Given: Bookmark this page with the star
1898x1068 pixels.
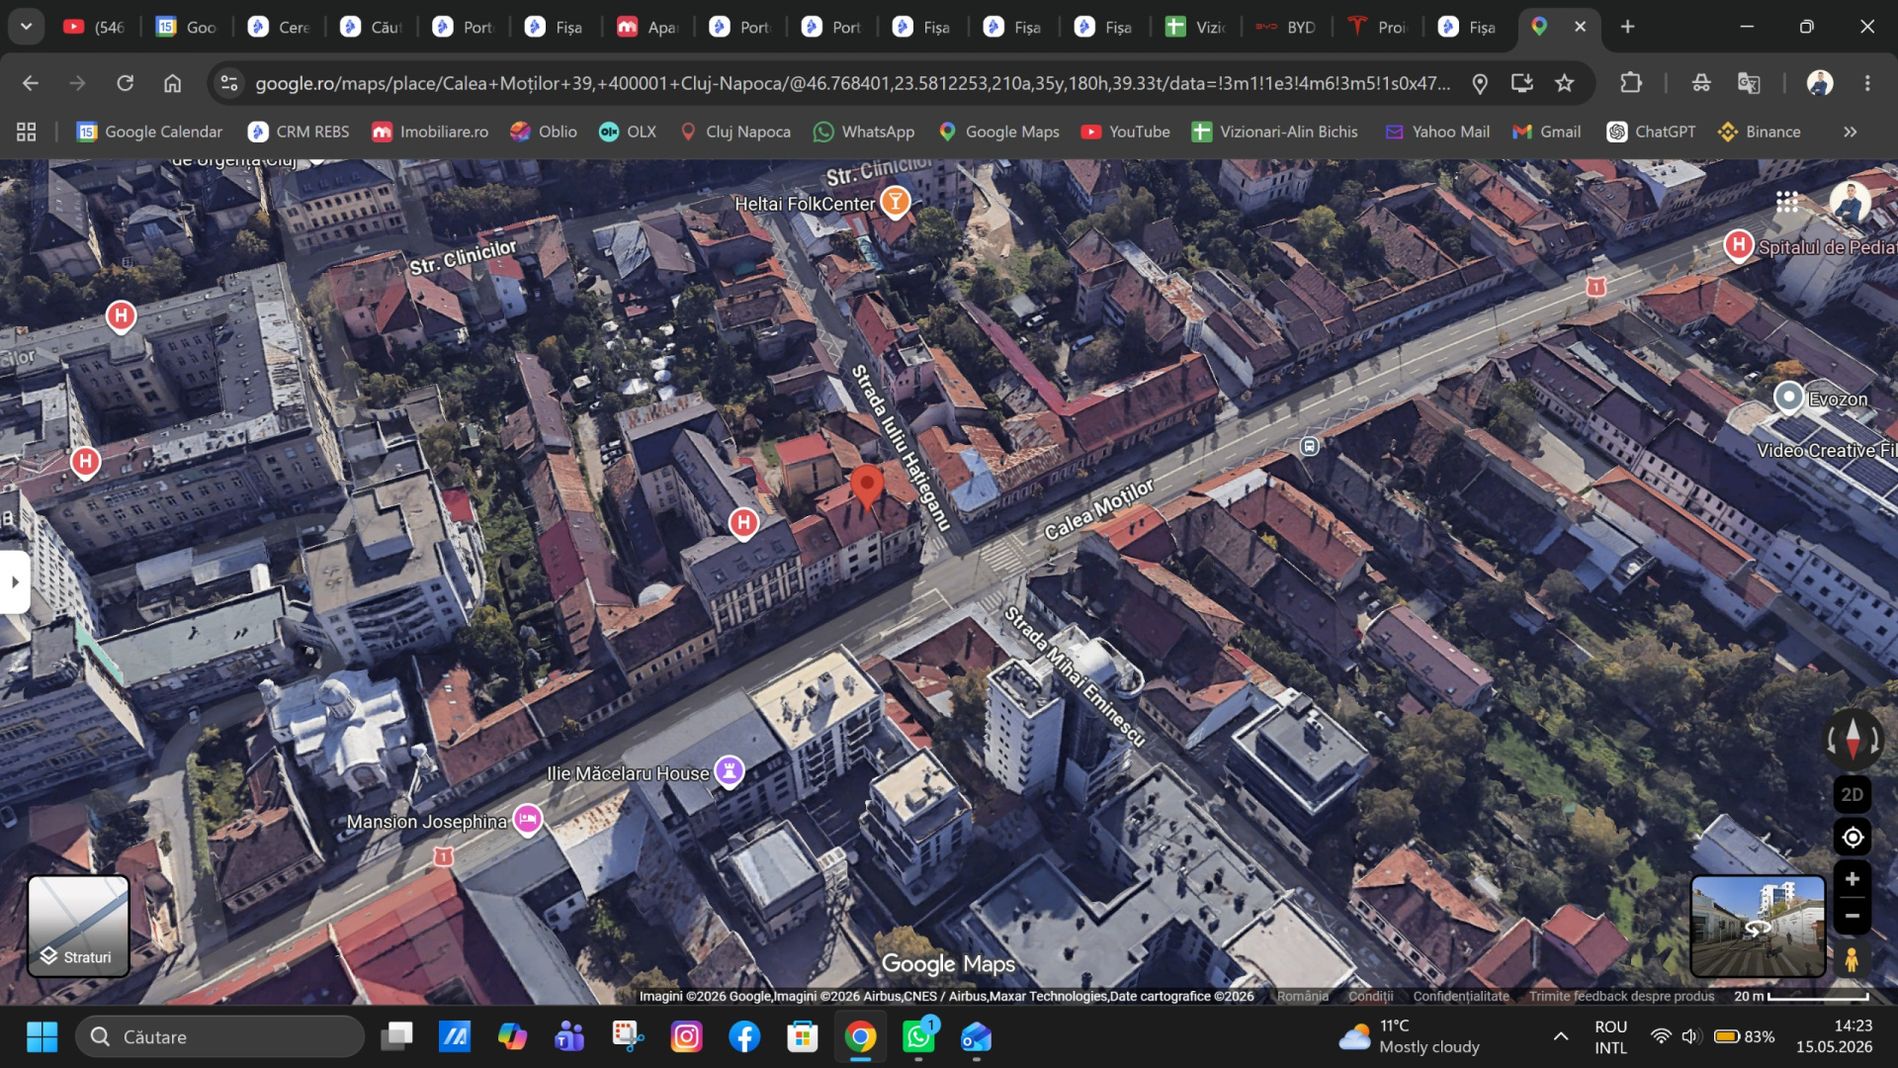Looking at the screenshot, I should click(1565, 83).
